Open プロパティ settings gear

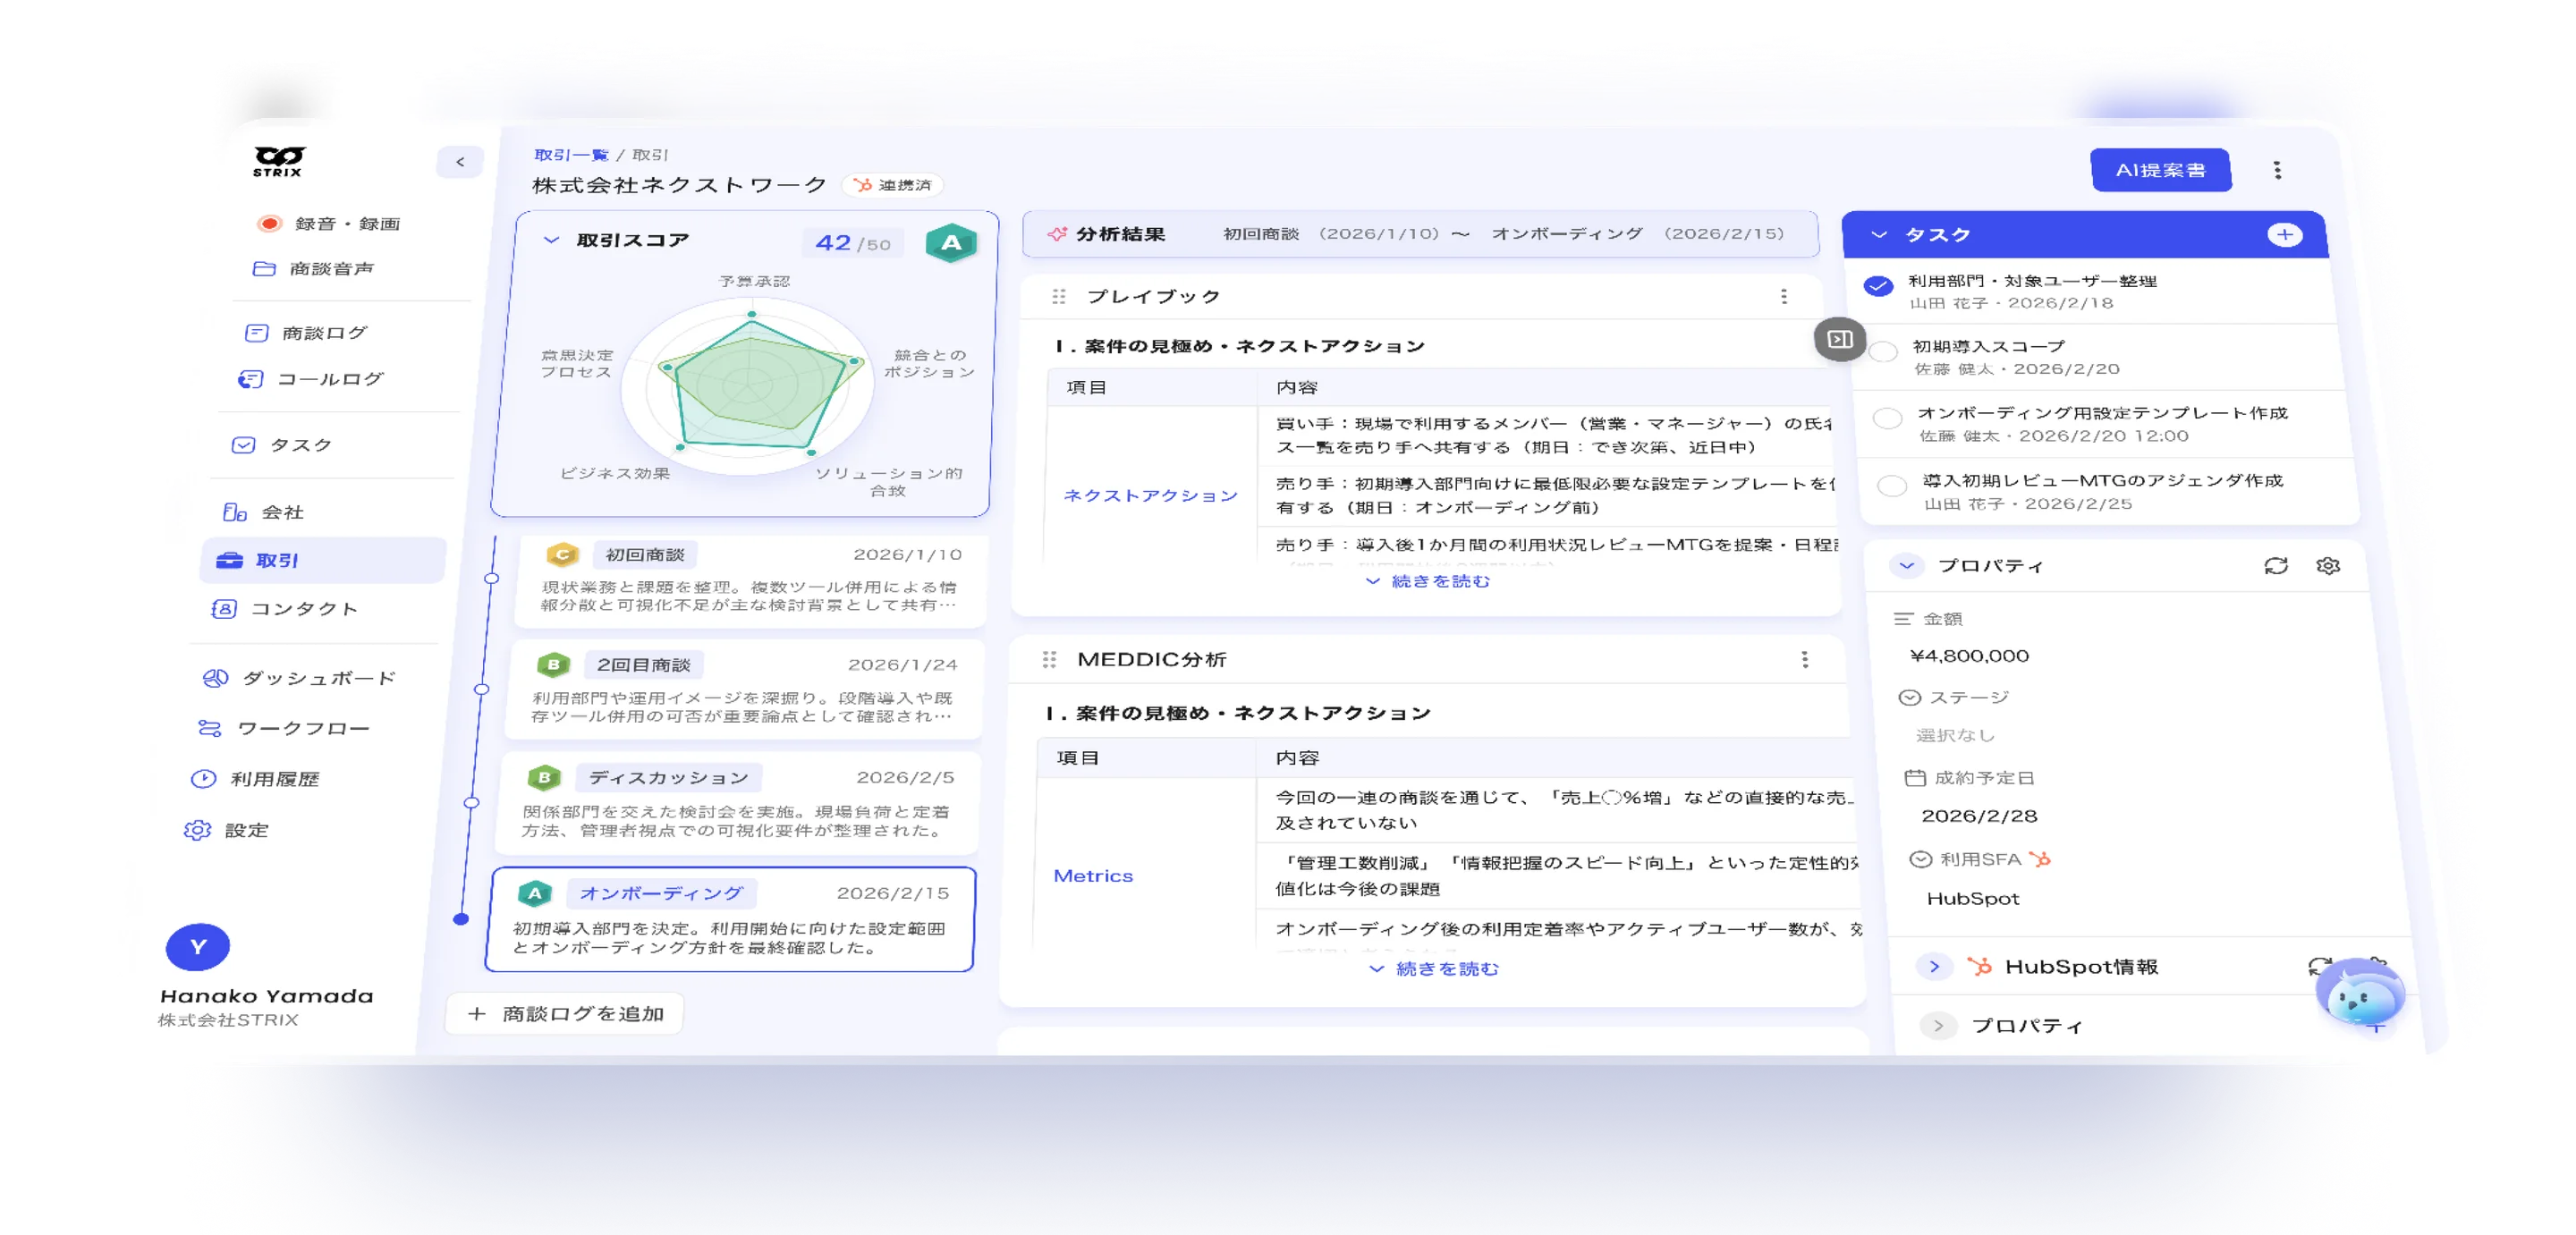2328,566
